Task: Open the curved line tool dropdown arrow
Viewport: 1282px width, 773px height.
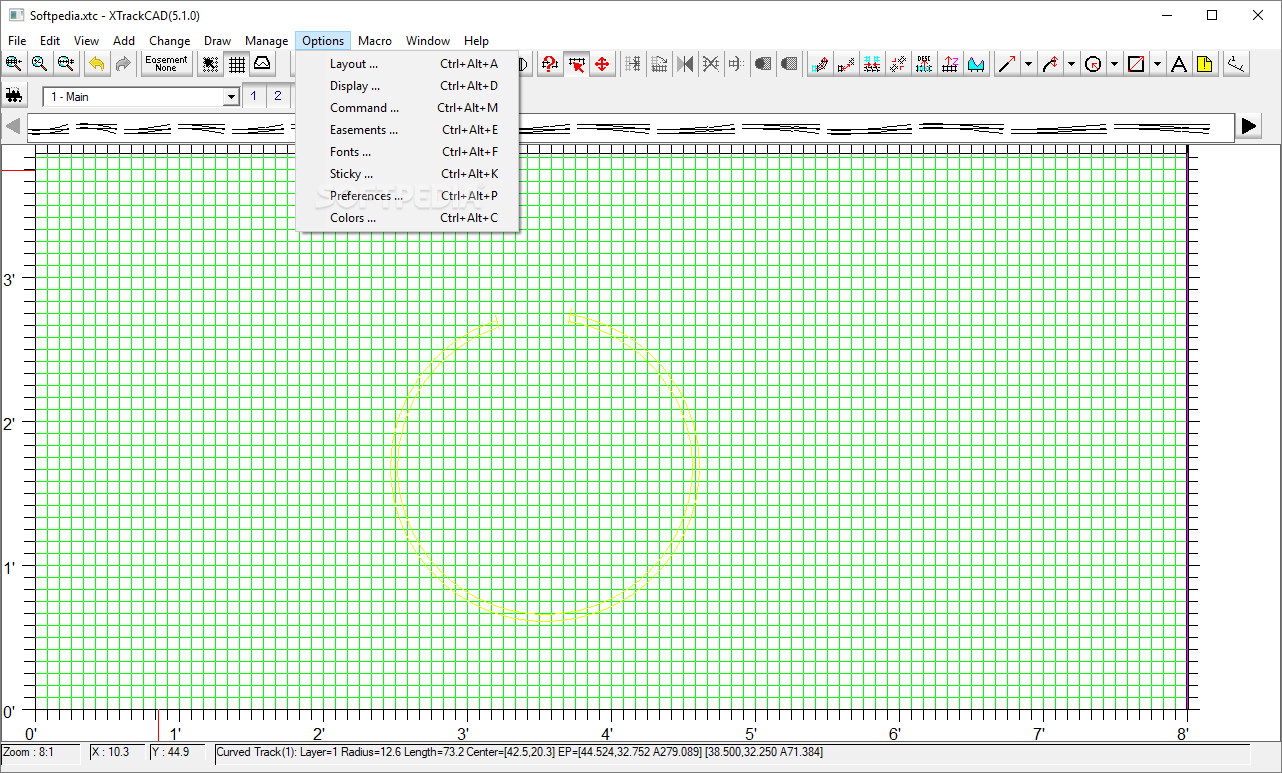Action: [1071, 64]
